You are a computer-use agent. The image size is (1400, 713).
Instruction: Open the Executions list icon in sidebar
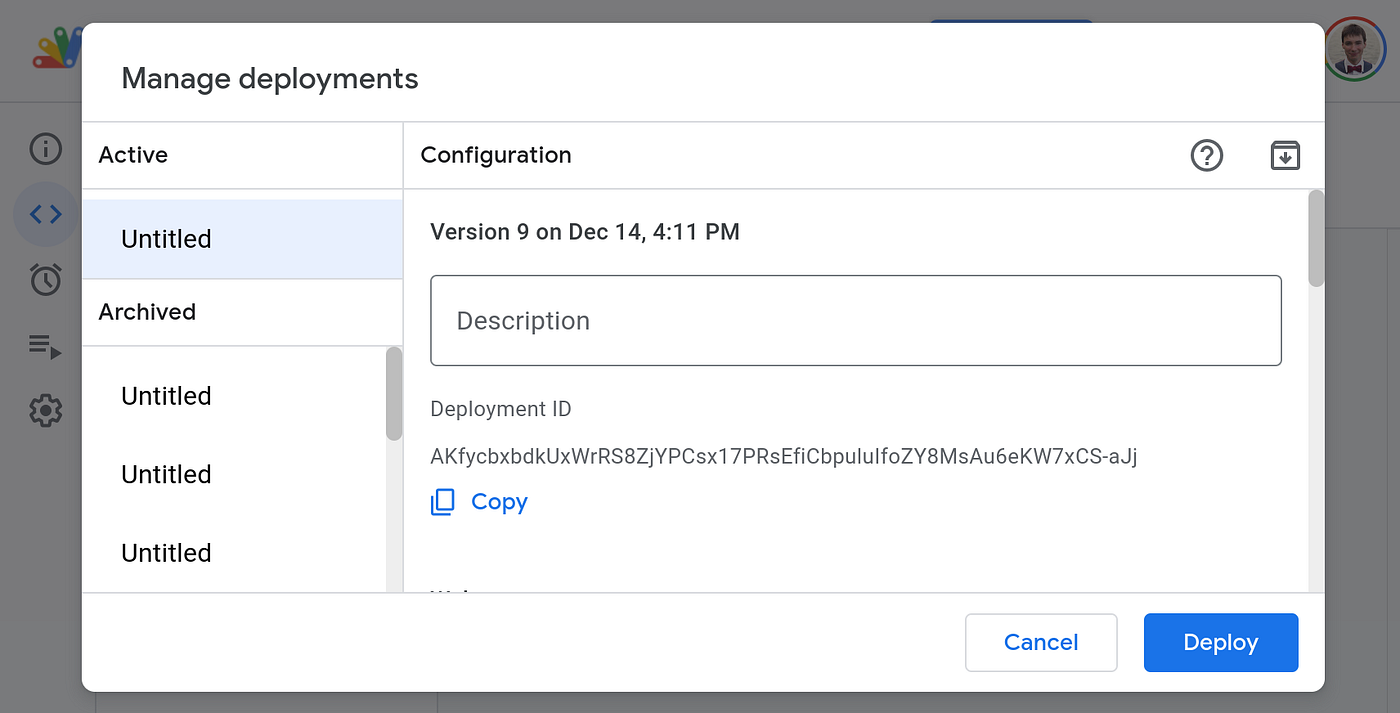point(46,346)
